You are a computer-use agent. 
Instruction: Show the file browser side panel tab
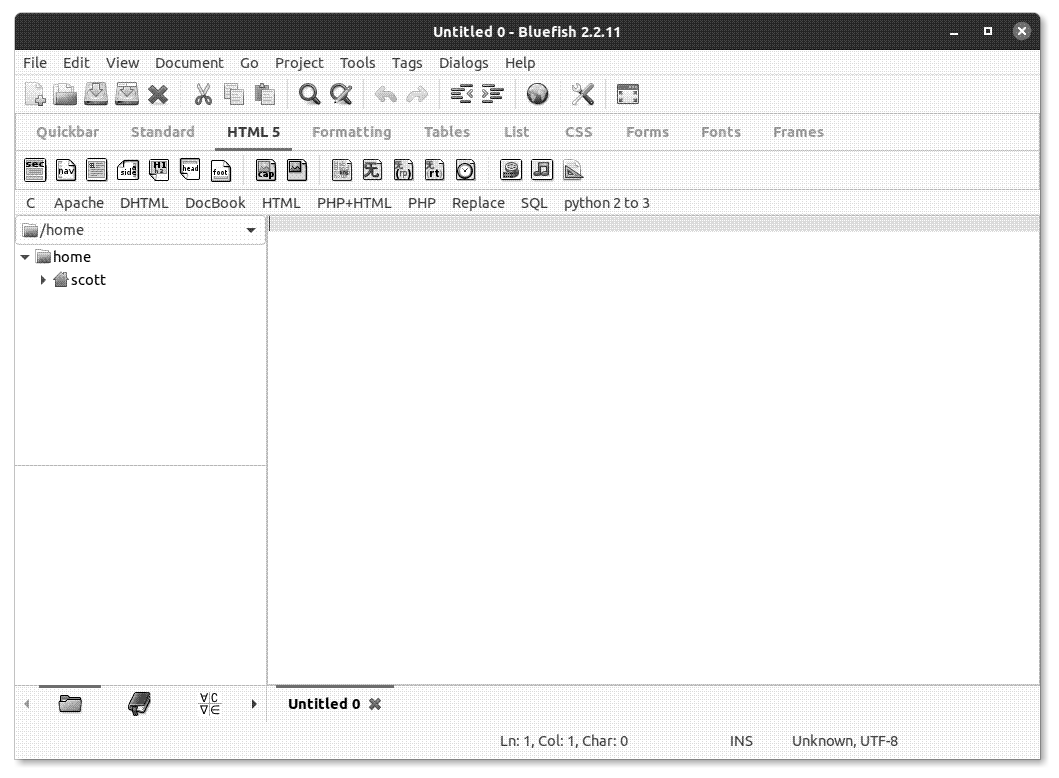tap(70, 704)
